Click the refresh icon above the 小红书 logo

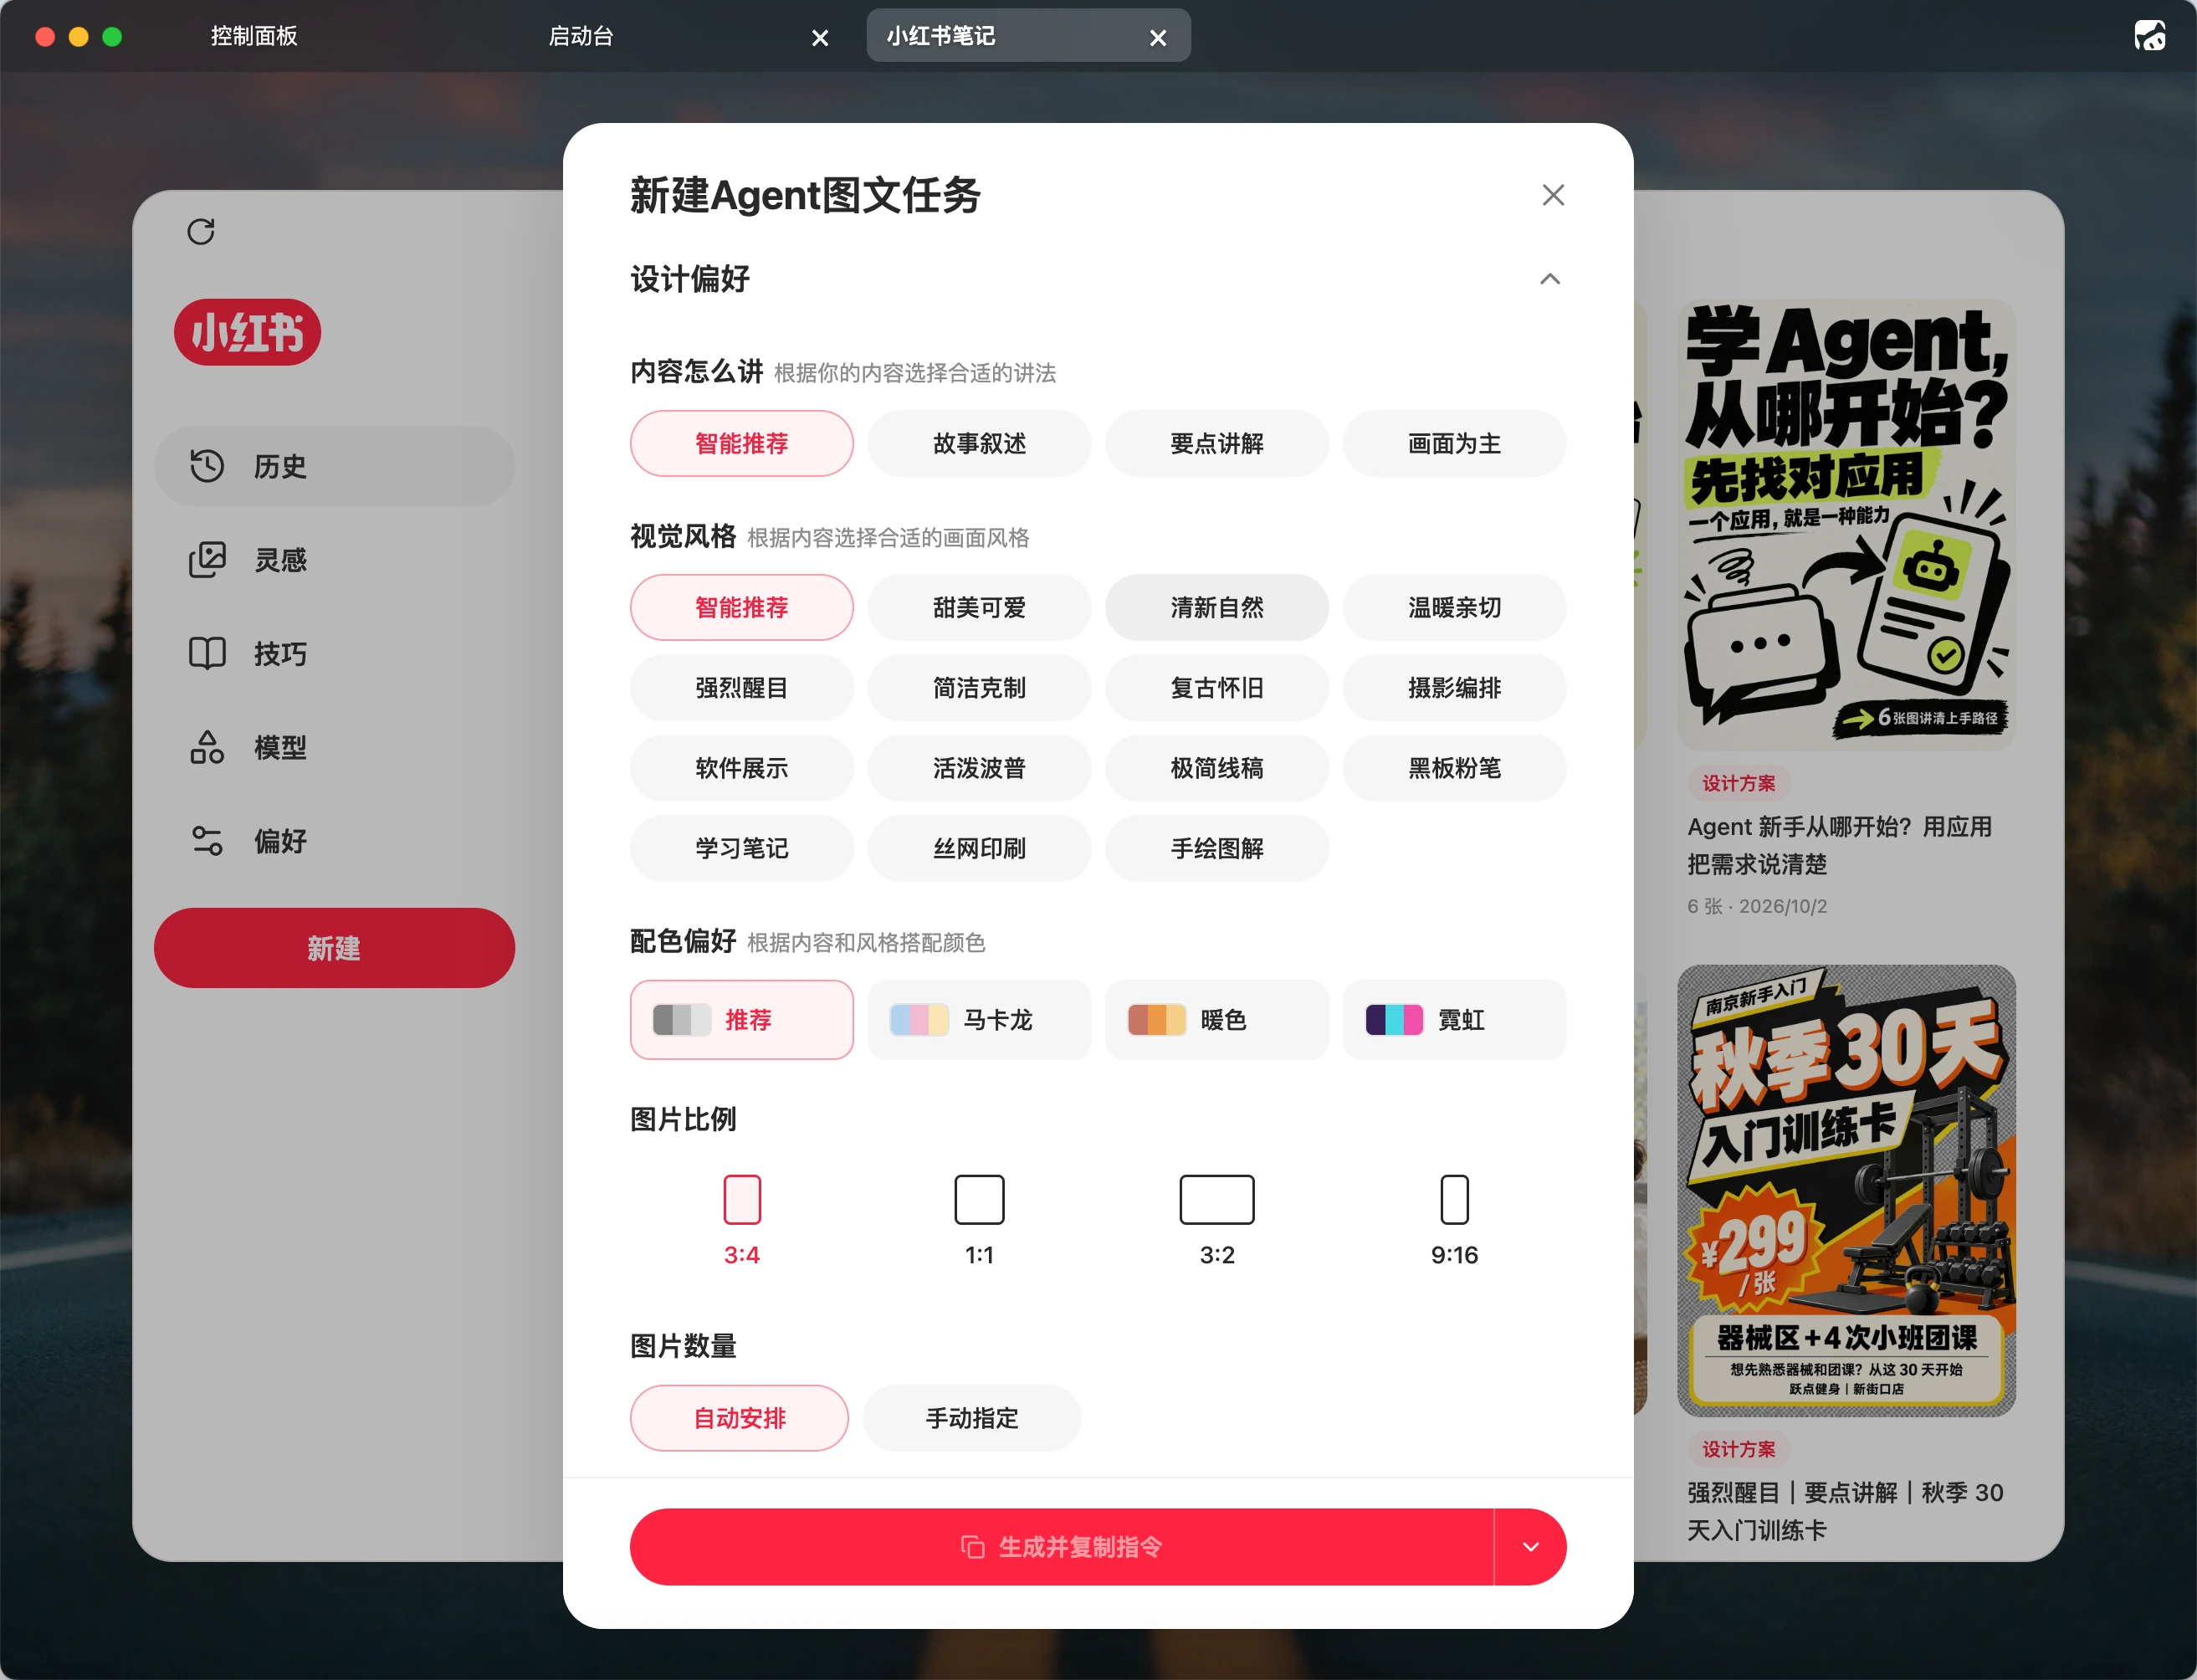coord(201,232)
